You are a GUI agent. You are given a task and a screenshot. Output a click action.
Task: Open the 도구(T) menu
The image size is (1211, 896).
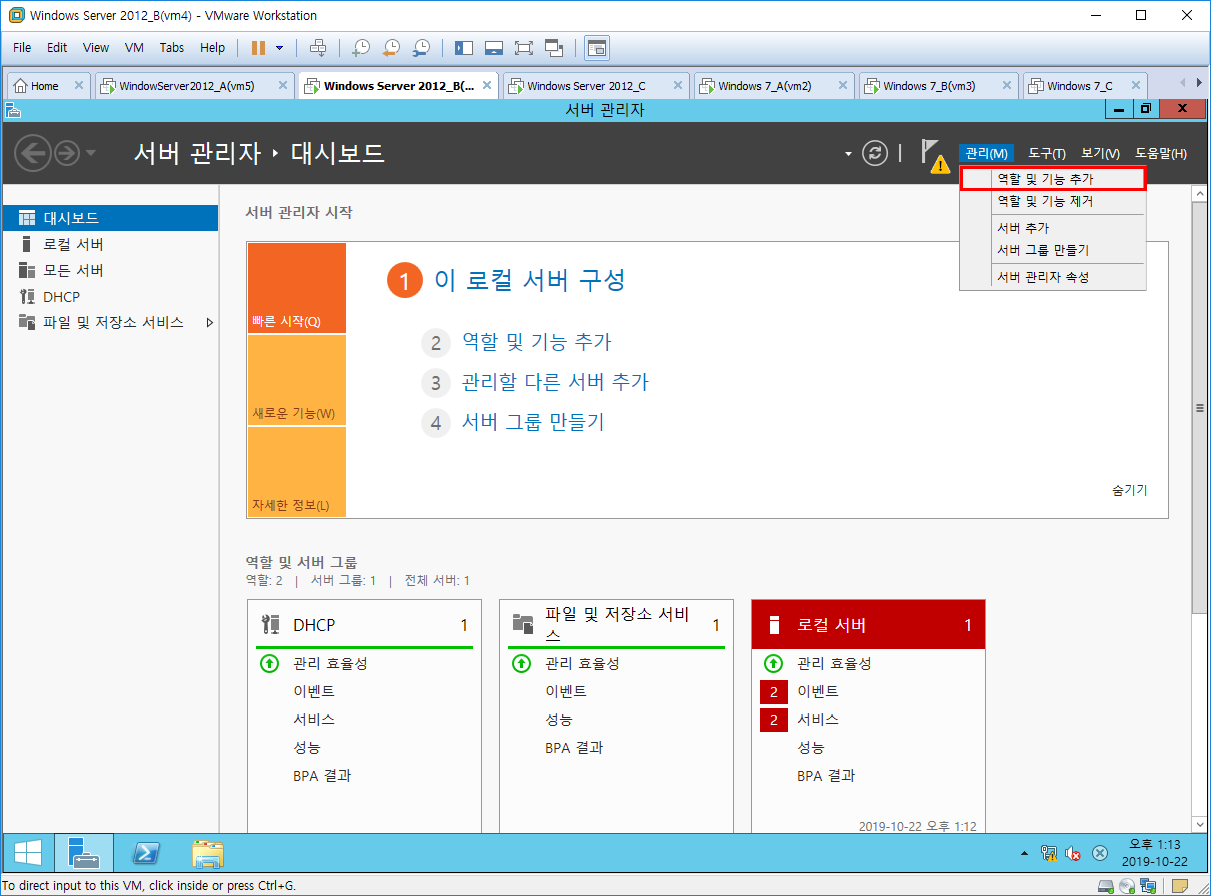point(1047,153)
